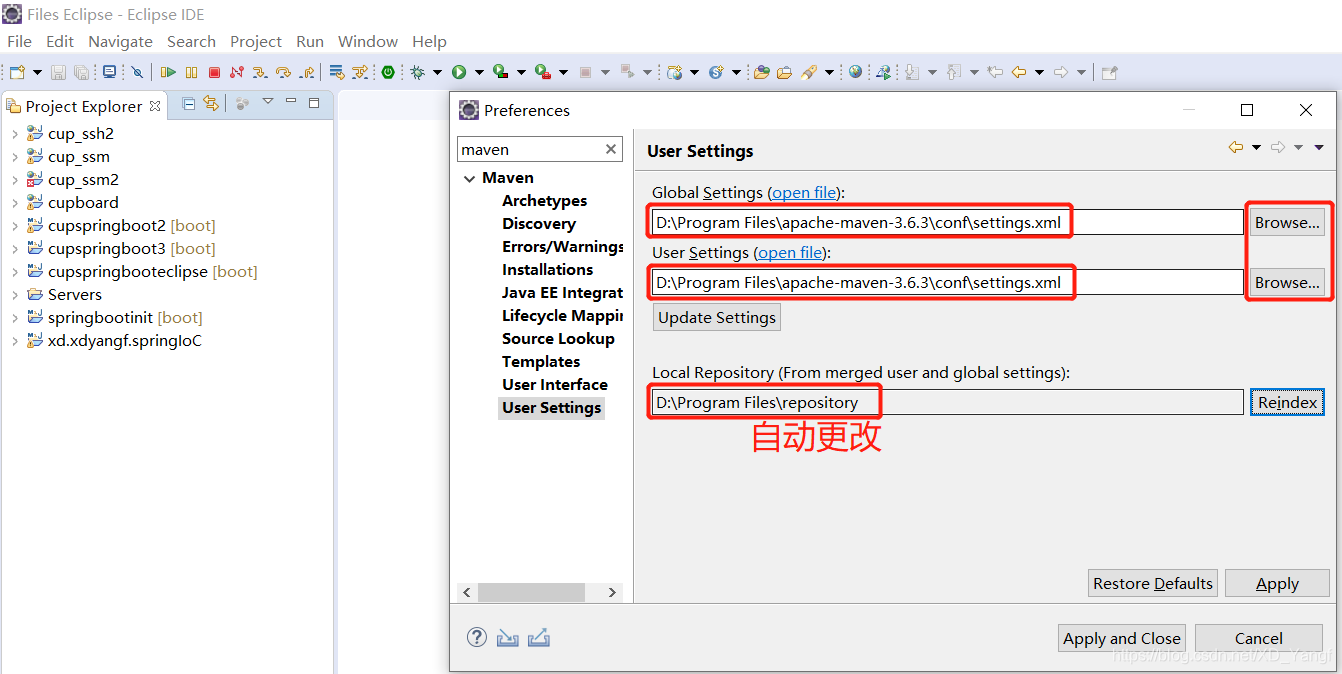
Task: Open the File menu
Action: (19, 41)
